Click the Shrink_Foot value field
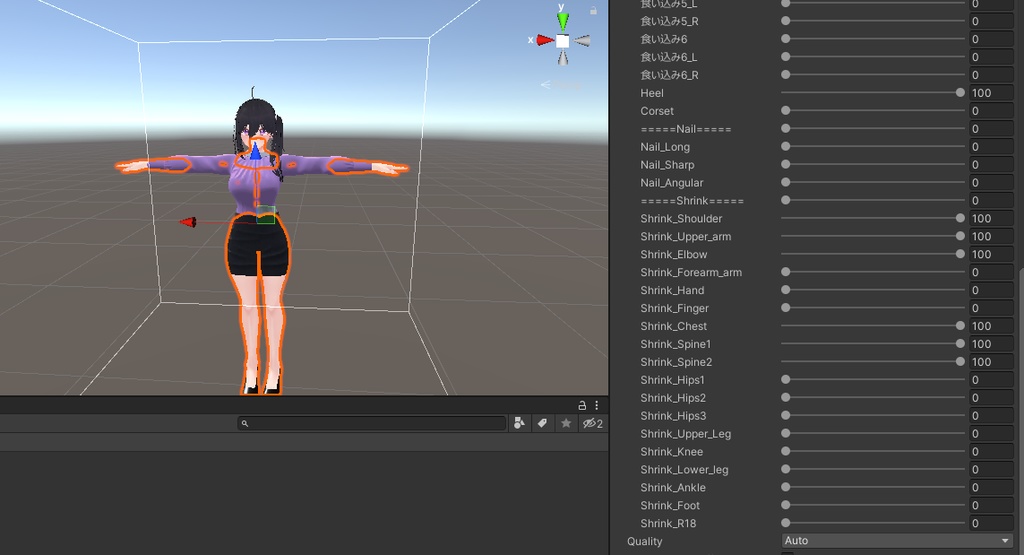This screenshot has width=1024, height=555. click(x=991, y=505)
